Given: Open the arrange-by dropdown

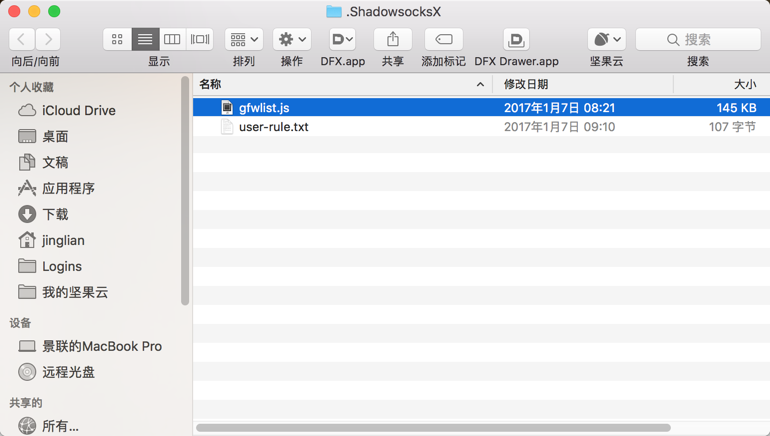Looking at the screenshot, I should [x=244, y=39].
